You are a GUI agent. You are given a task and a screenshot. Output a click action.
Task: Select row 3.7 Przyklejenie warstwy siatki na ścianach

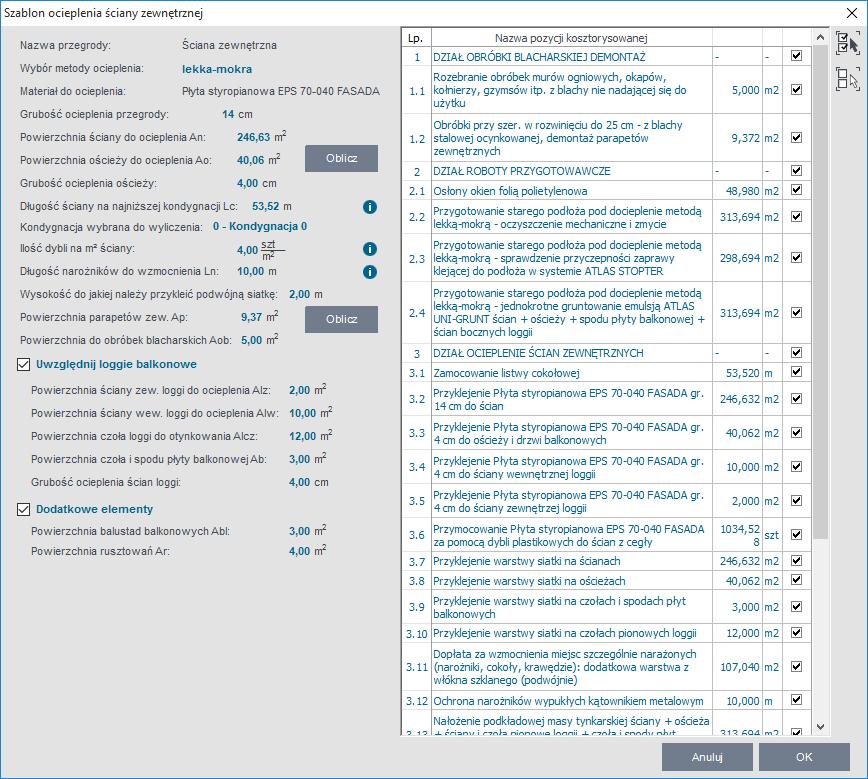click(x=606, y=561)
